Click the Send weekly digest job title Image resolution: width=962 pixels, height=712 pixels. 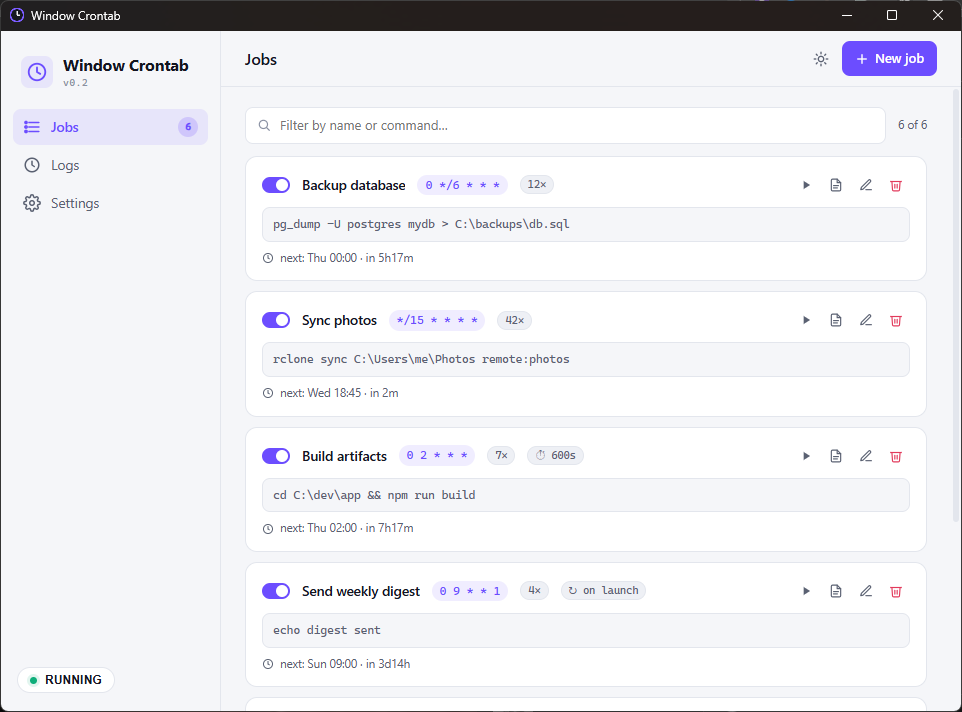click(361, 592)
